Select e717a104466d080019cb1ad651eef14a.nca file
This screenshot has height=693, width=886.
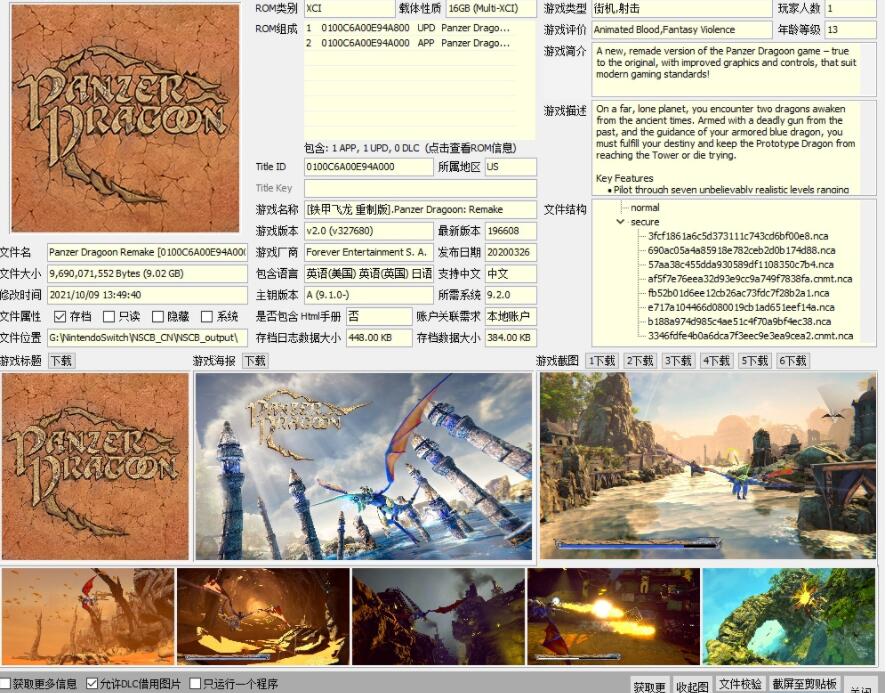tap(740, 307)
